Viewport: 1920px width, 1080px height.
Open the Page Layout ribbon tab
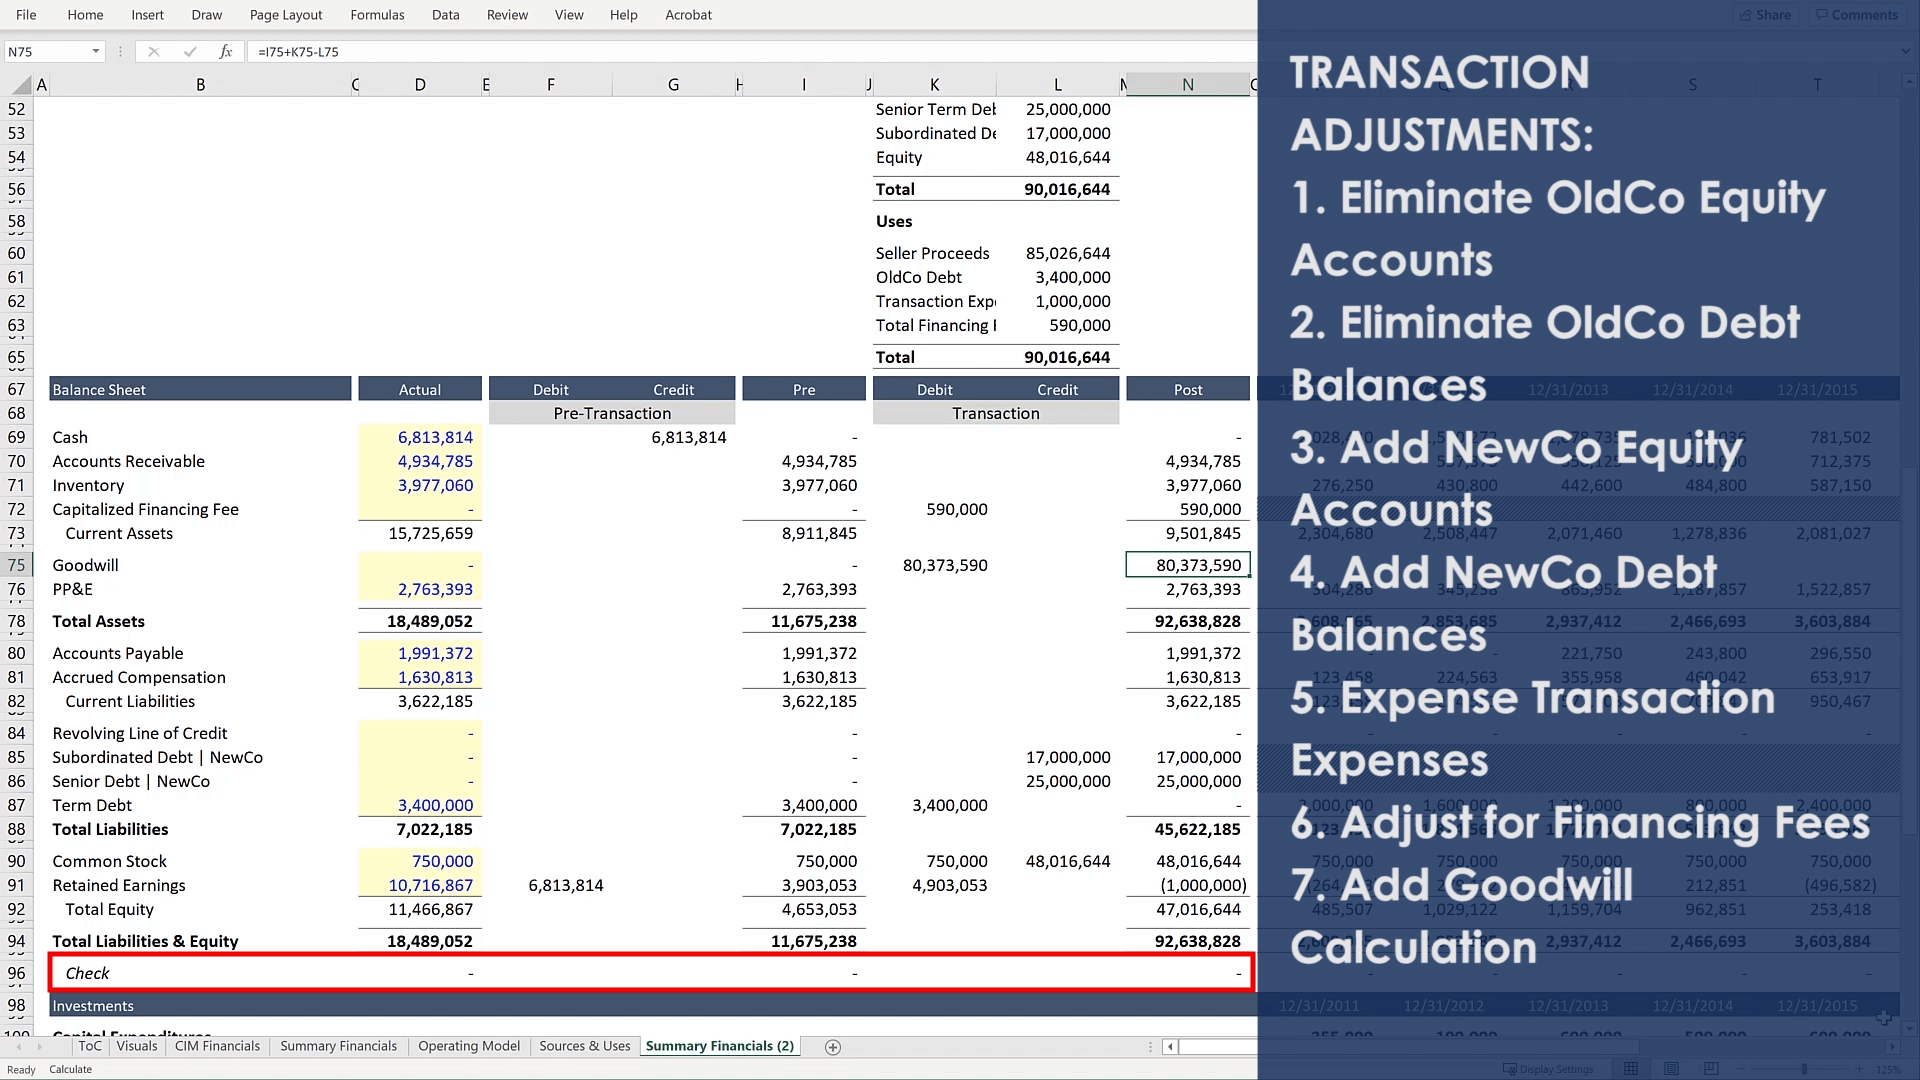tap(286, 15)
